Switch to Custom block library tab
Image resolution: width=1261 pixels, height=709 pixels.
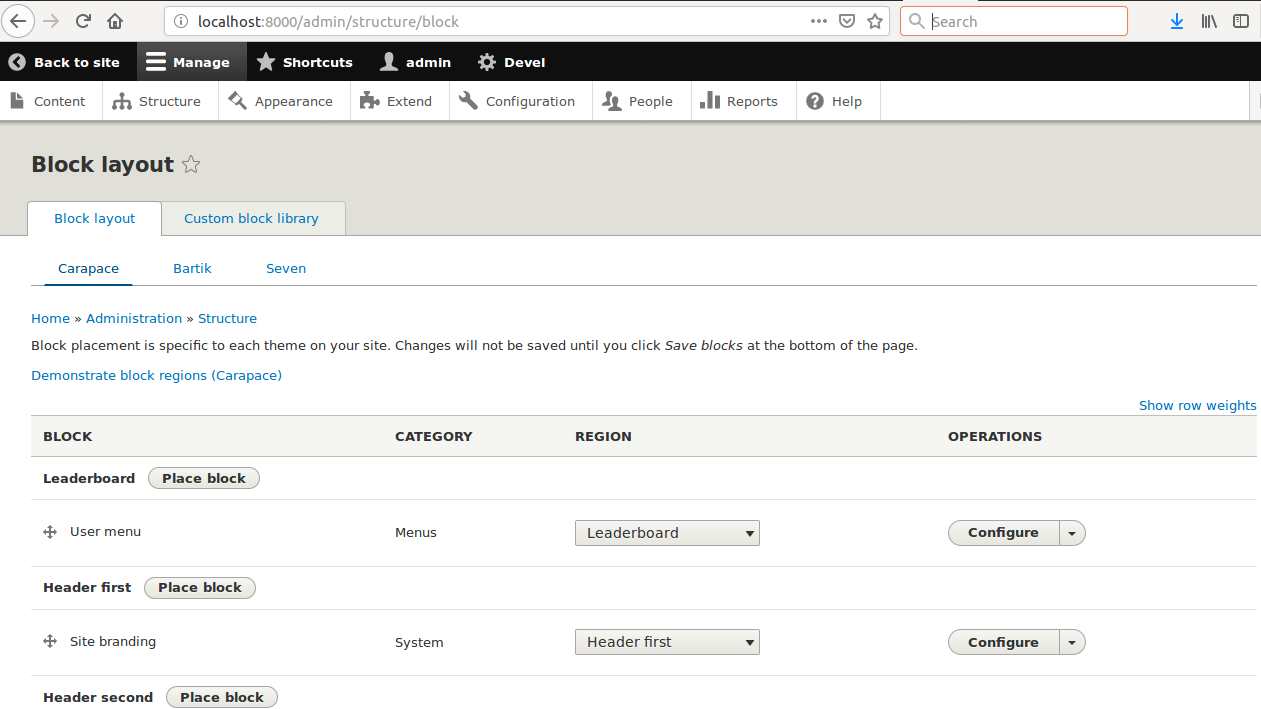(x=251, y=219)
